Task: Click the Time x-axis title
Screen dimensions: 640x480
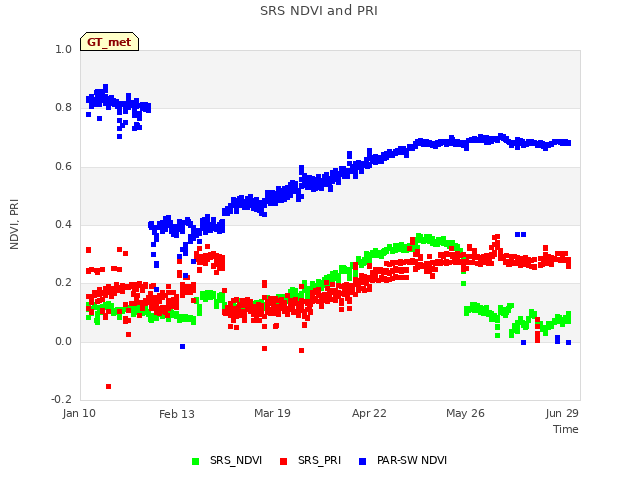Action: 566,429
